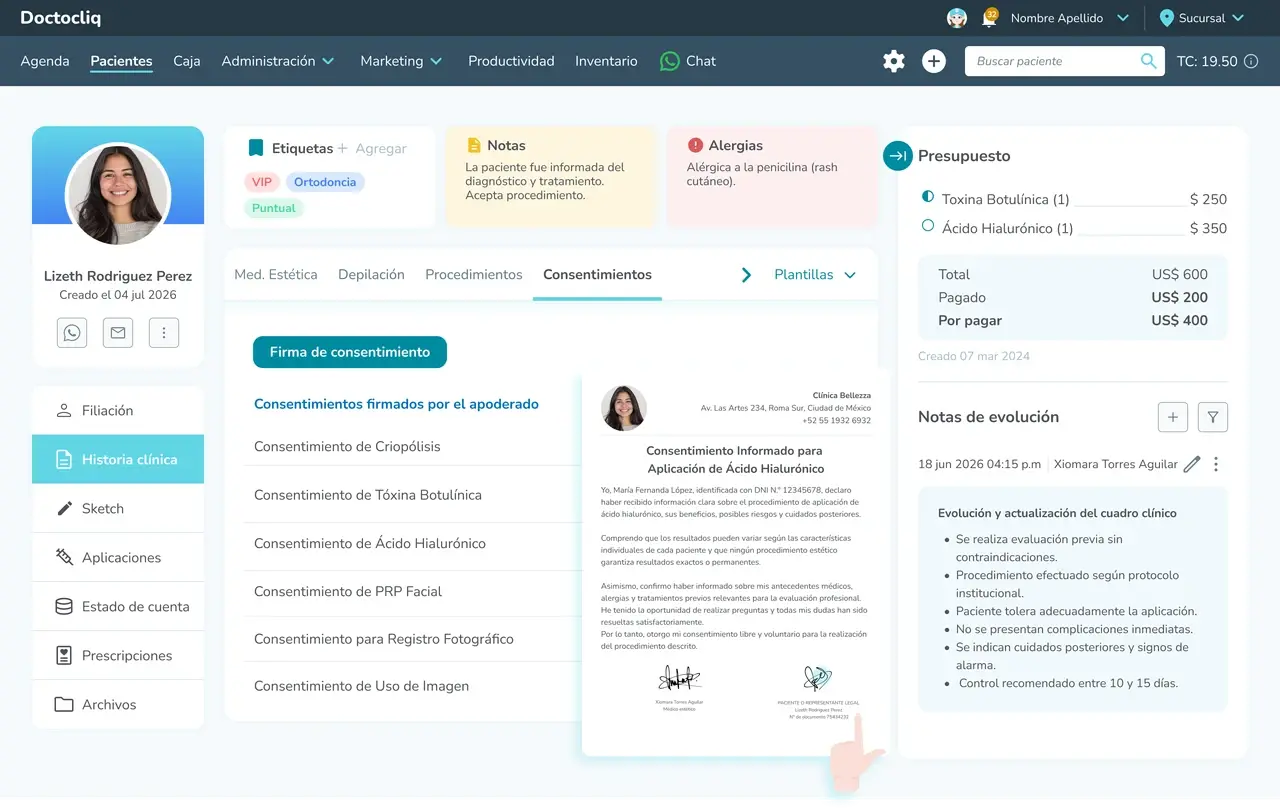Open the Plantillas dropdown

pyautogui.click(x=816, y=274)
